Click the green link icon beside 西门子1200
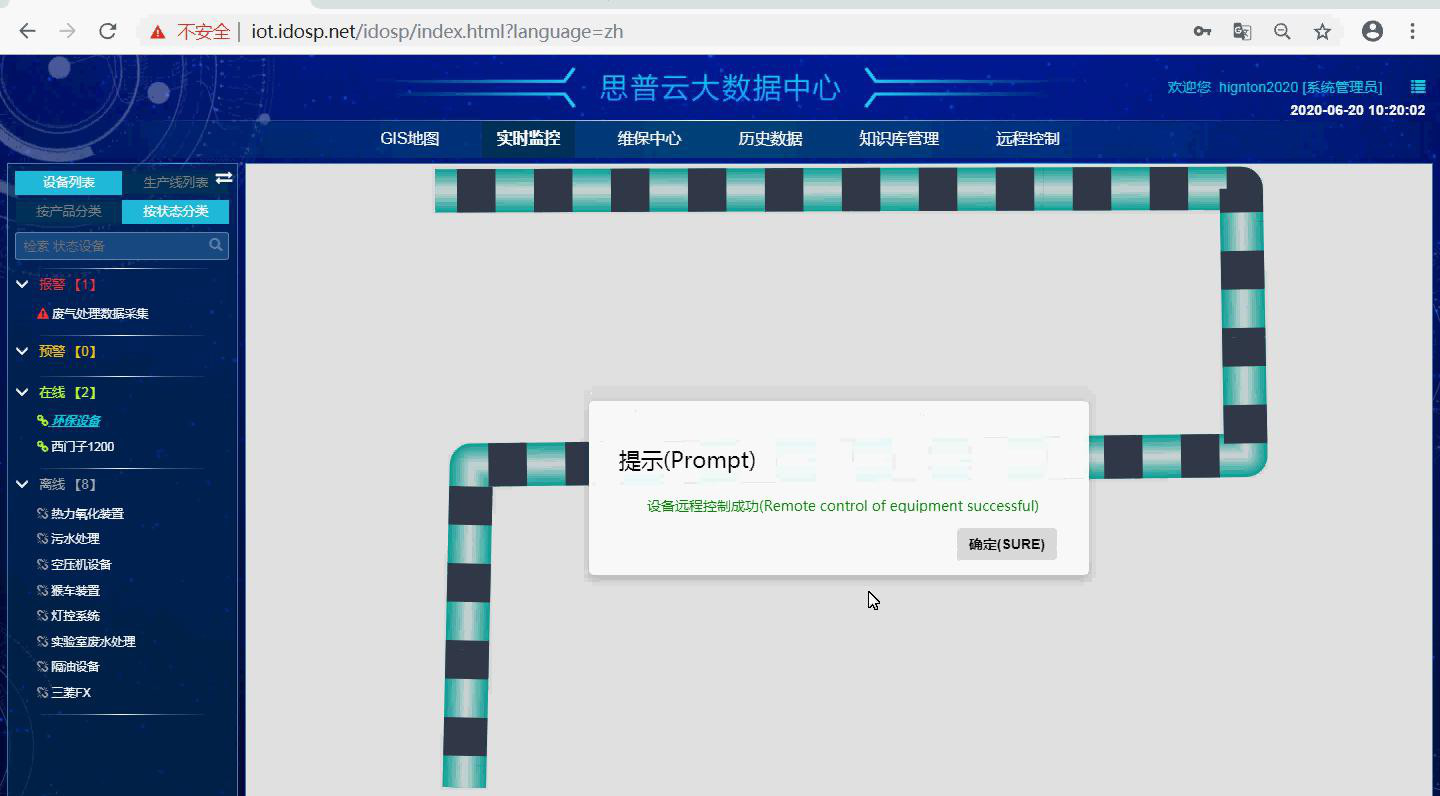This screenshot has width=1440, height=796. pyautogui.click(x=42, y=446)
